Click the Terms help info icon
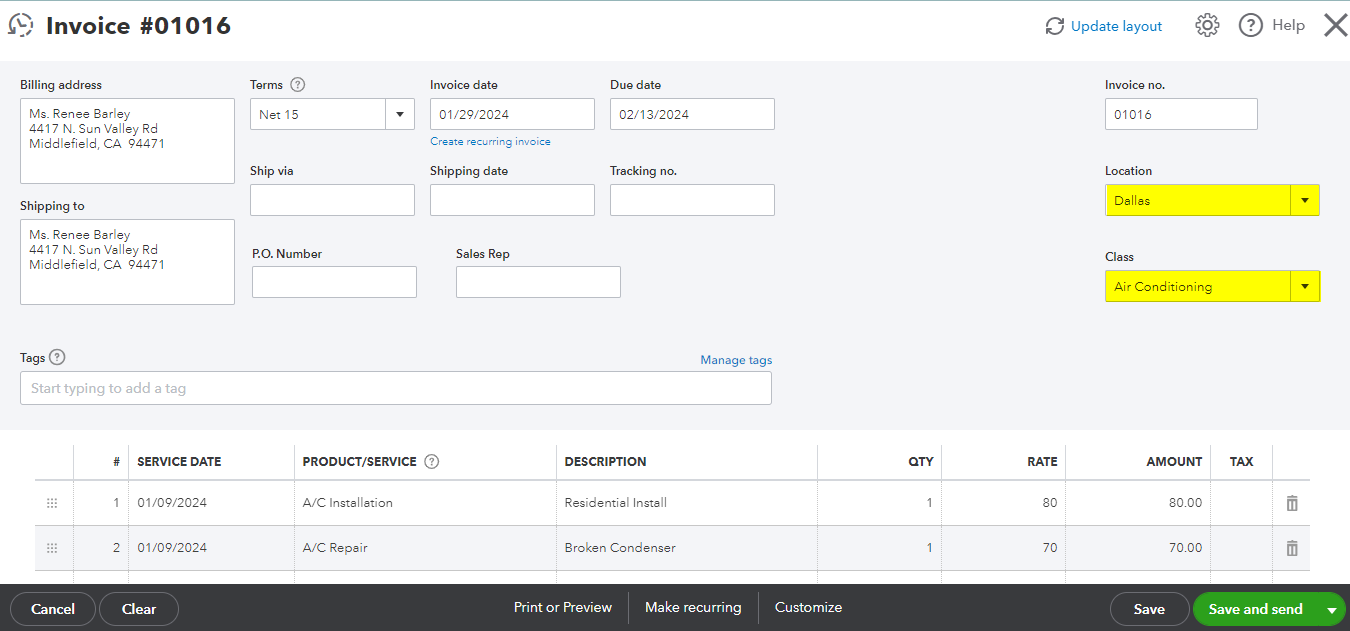 tap(297, 85)
